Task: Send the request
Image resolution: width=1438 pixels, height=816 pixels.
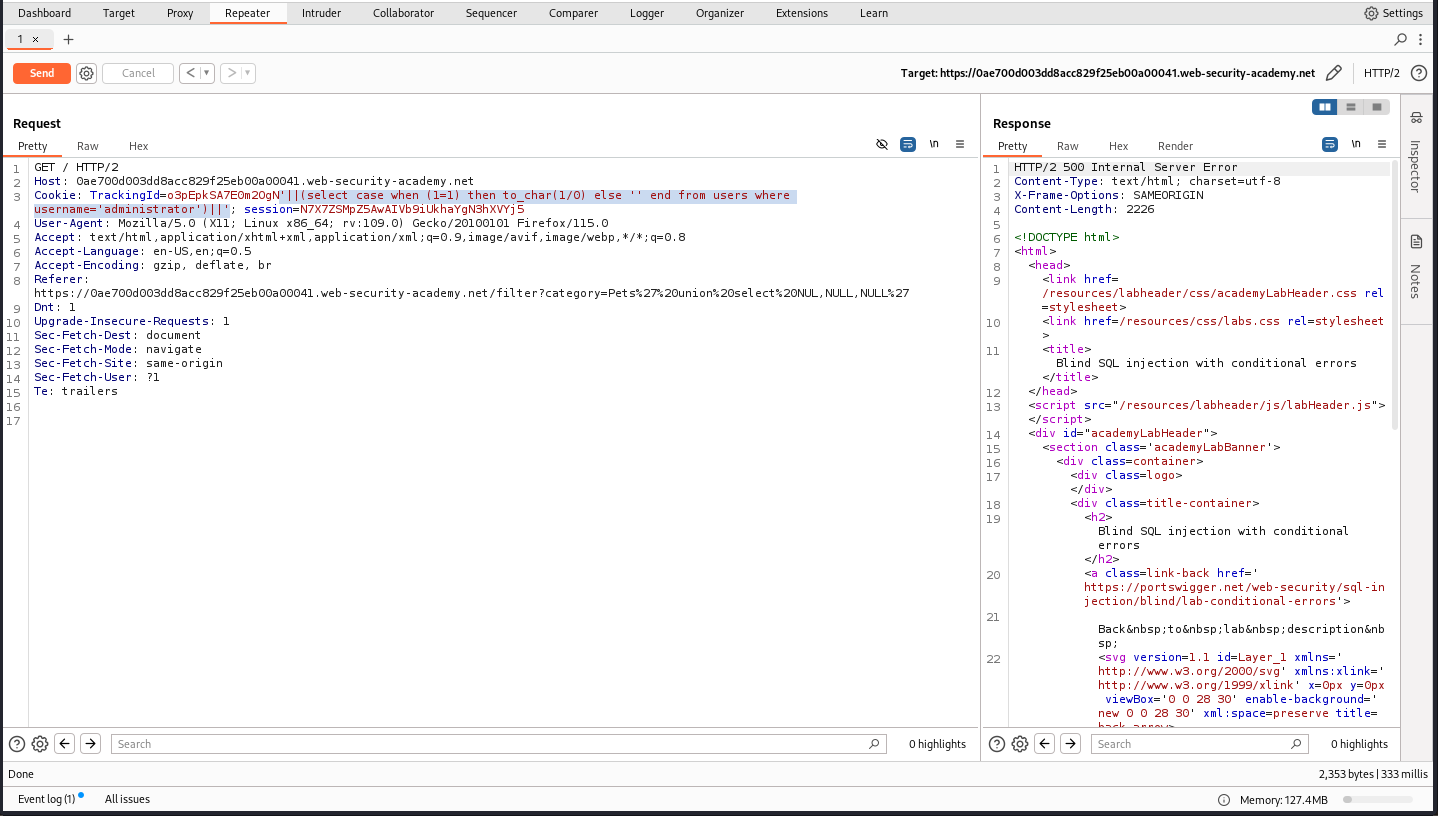Action: pyautogui.click(x=42, y=73)
